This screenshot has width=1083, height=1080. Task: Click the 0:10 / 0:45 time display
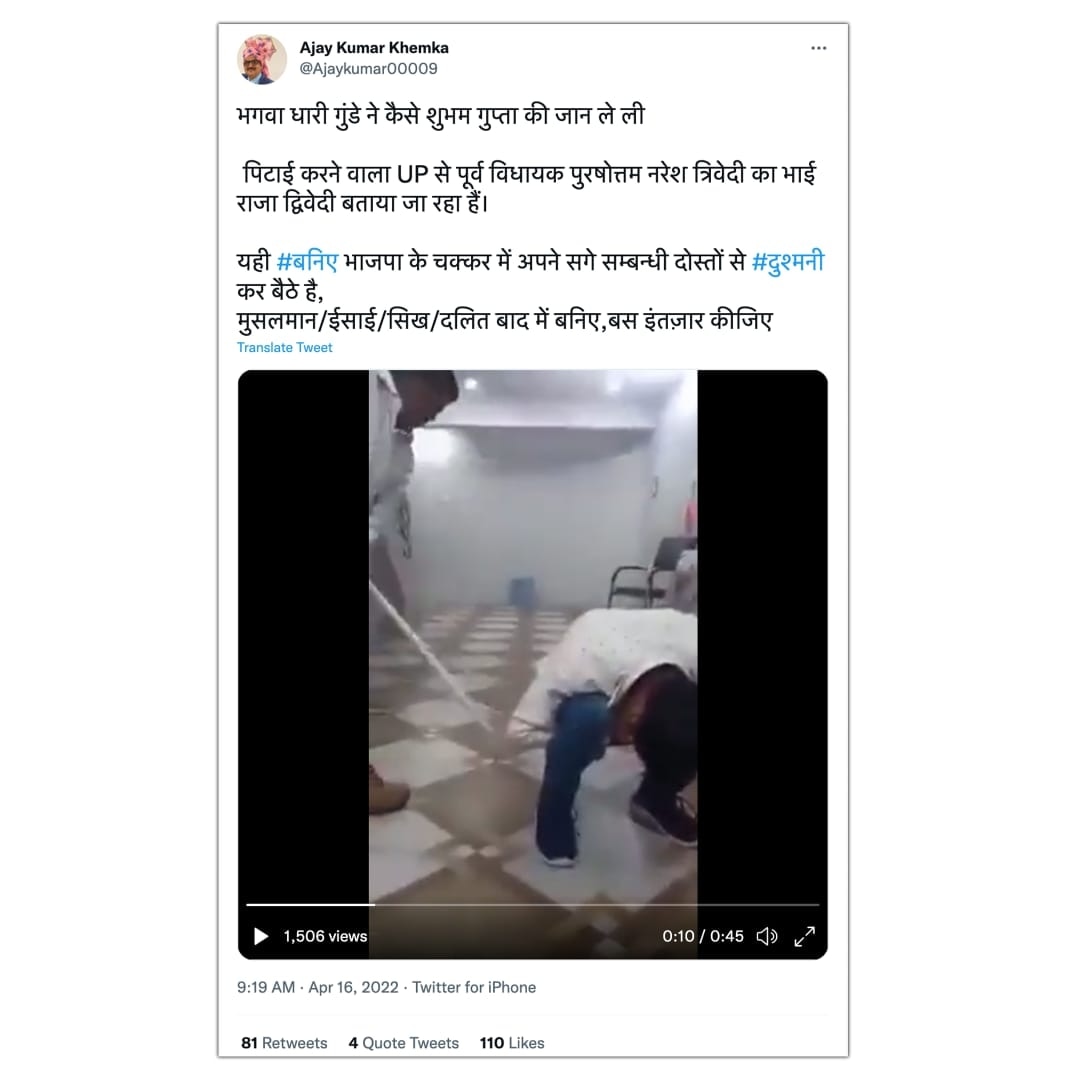(702, 936)
